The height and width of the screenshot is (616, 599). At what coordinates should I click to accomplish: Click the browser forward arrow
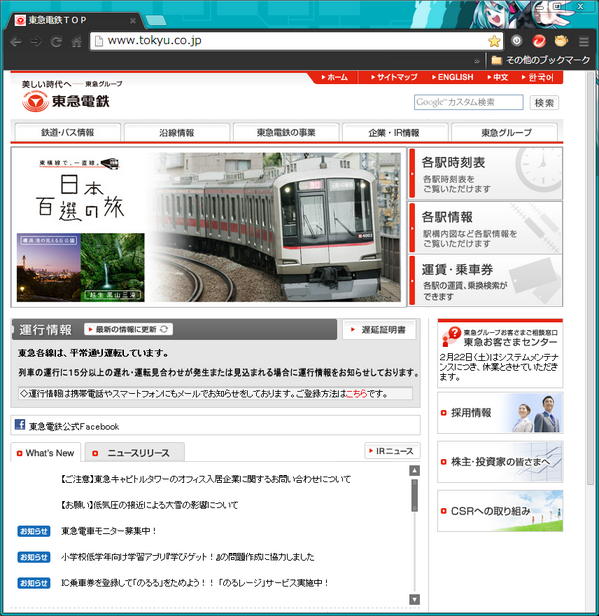[36, 41]
